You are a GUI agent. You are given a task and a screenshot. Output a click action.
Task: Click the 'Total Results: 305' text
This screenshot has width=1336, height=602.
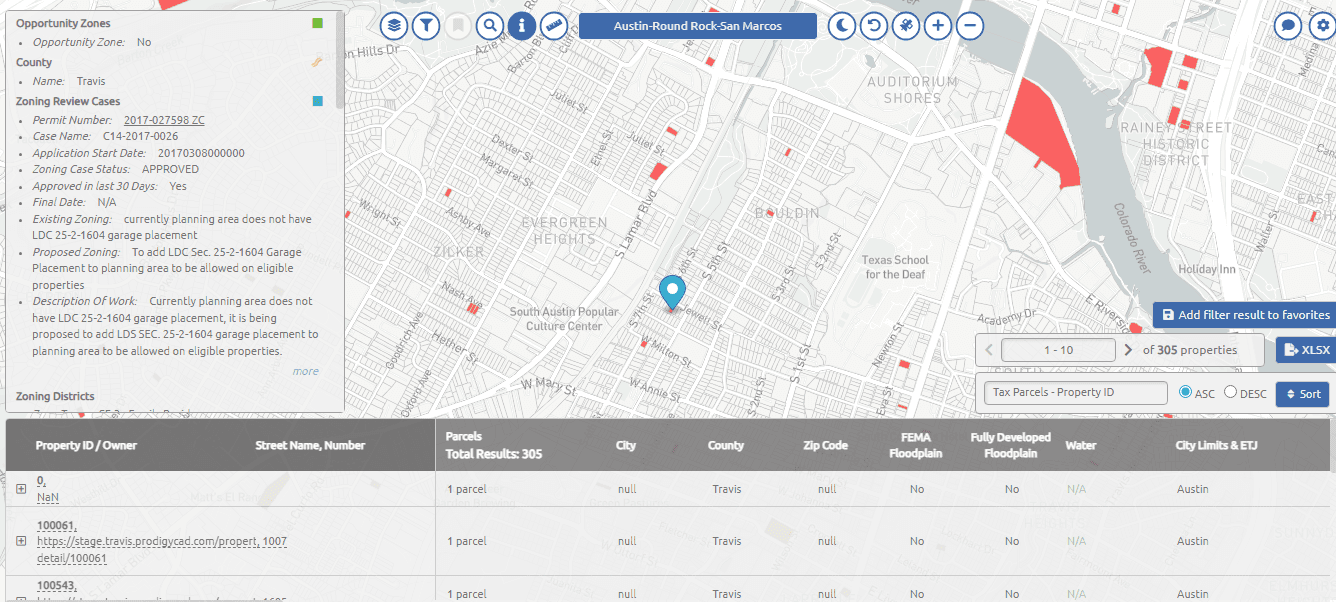(494, 454)
